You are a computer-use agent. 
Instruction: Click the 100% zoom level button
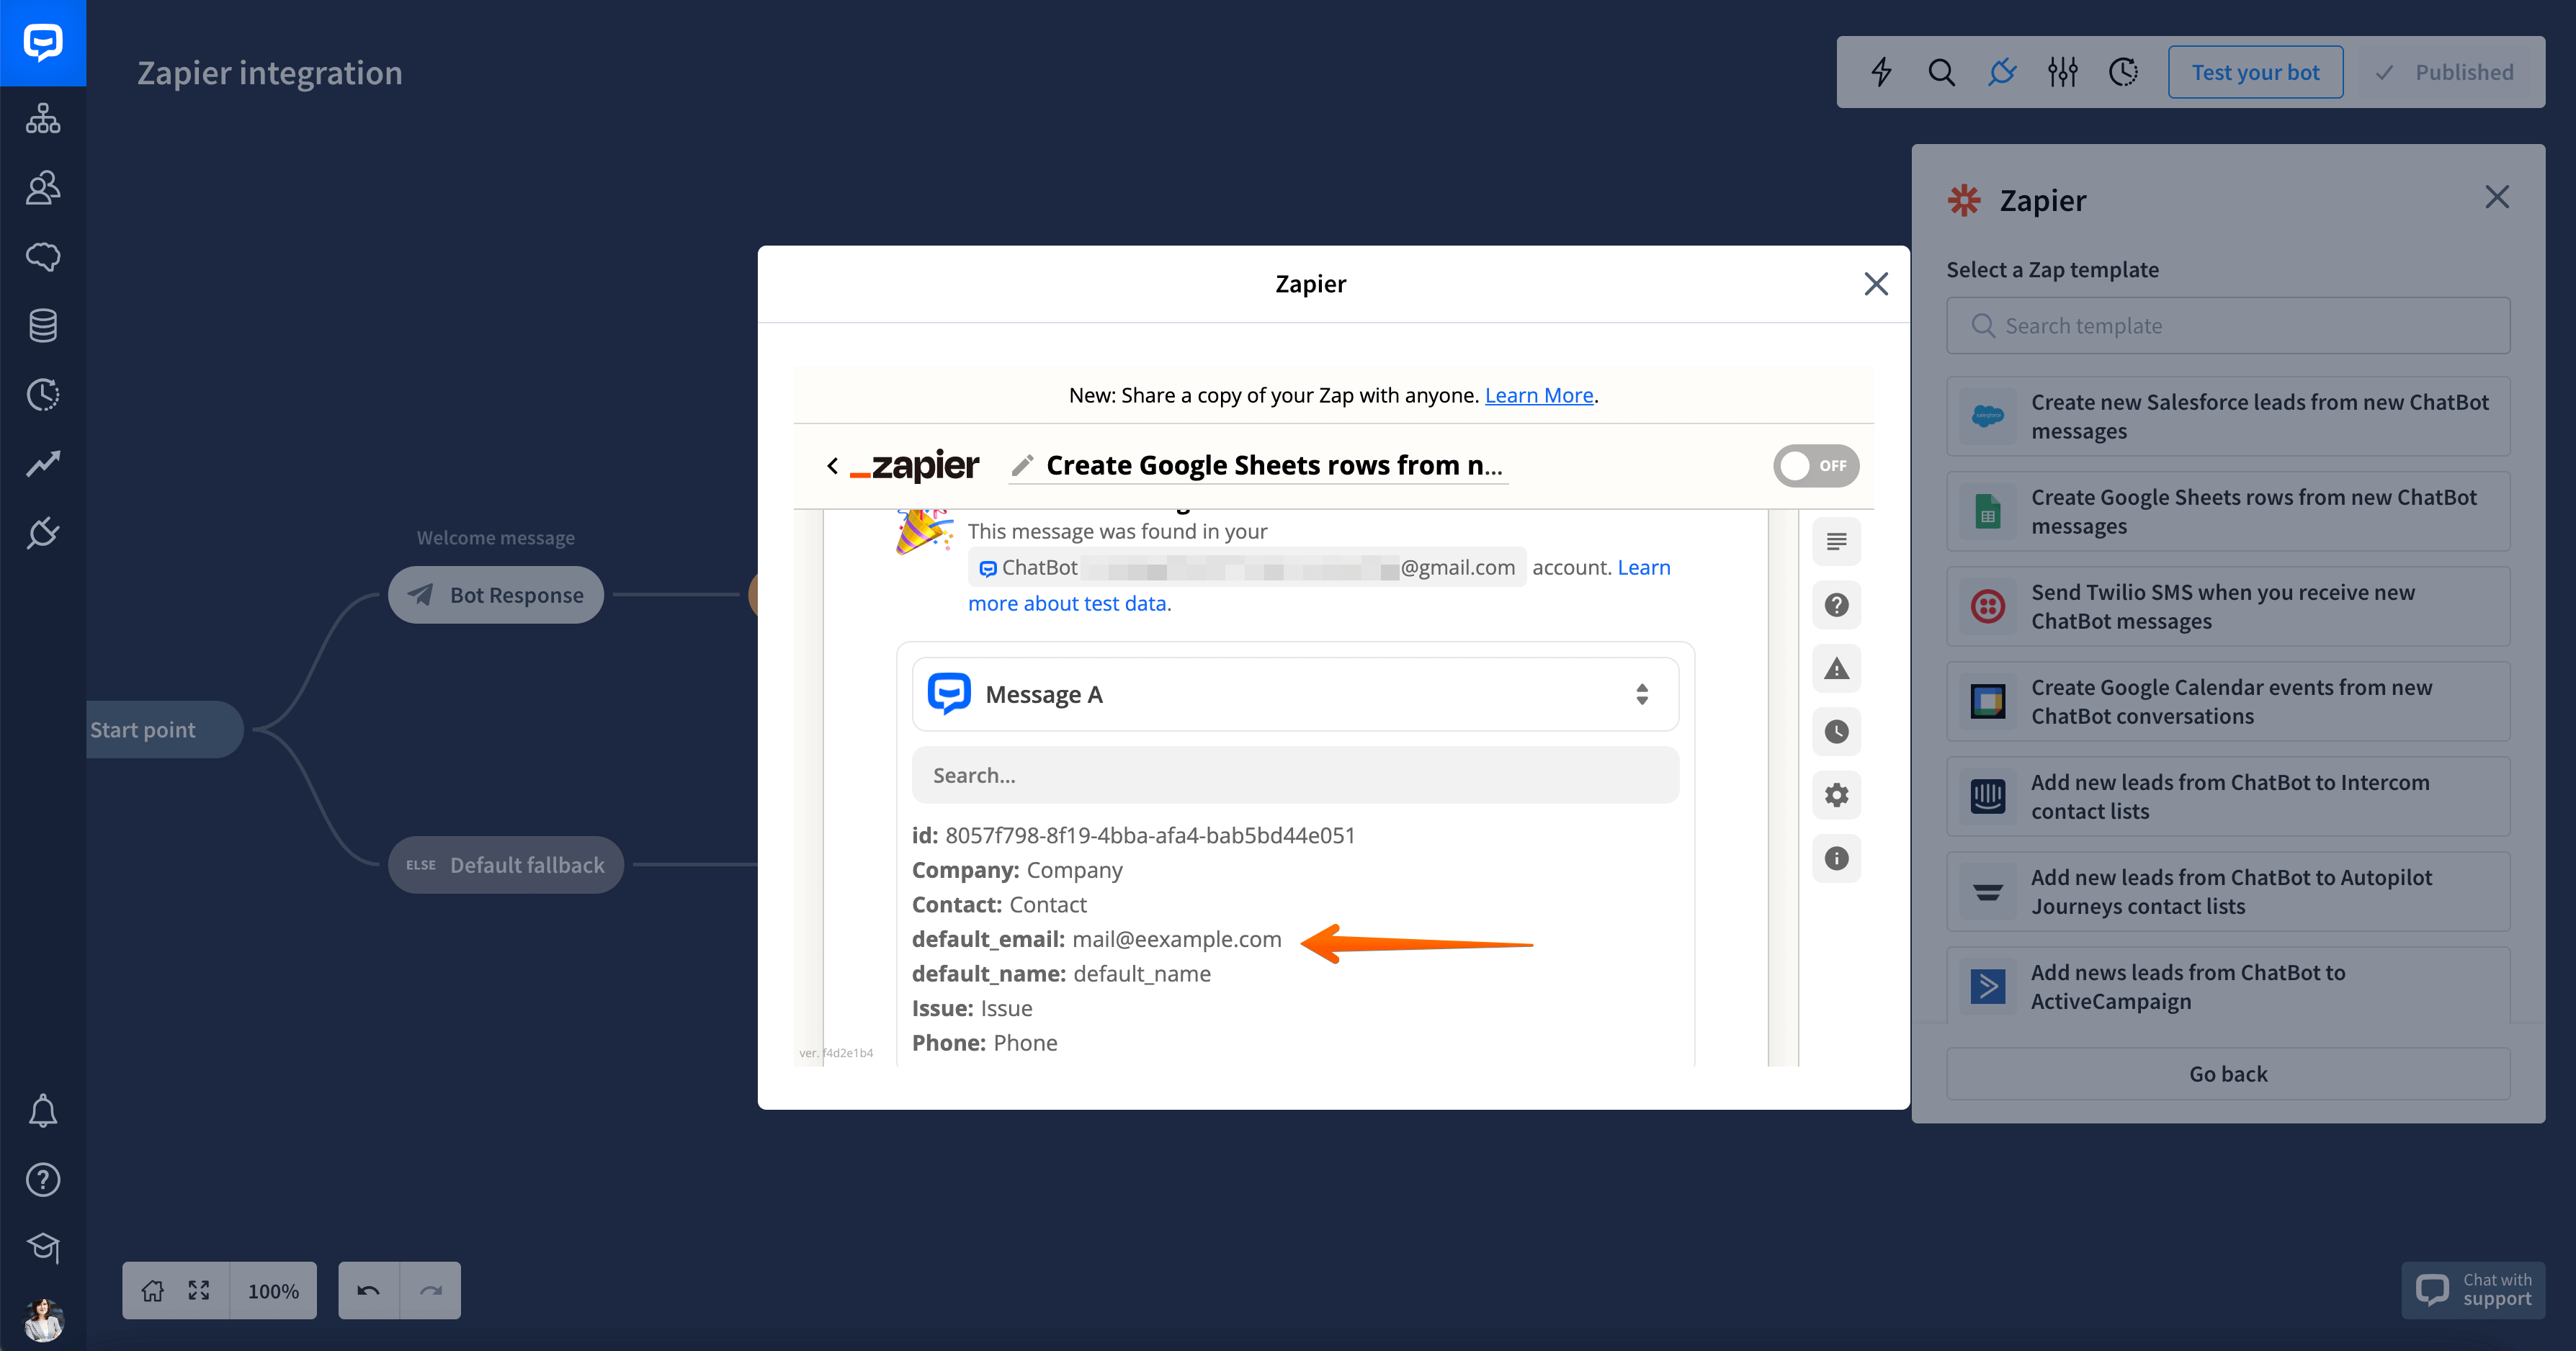coord(273,1291)
